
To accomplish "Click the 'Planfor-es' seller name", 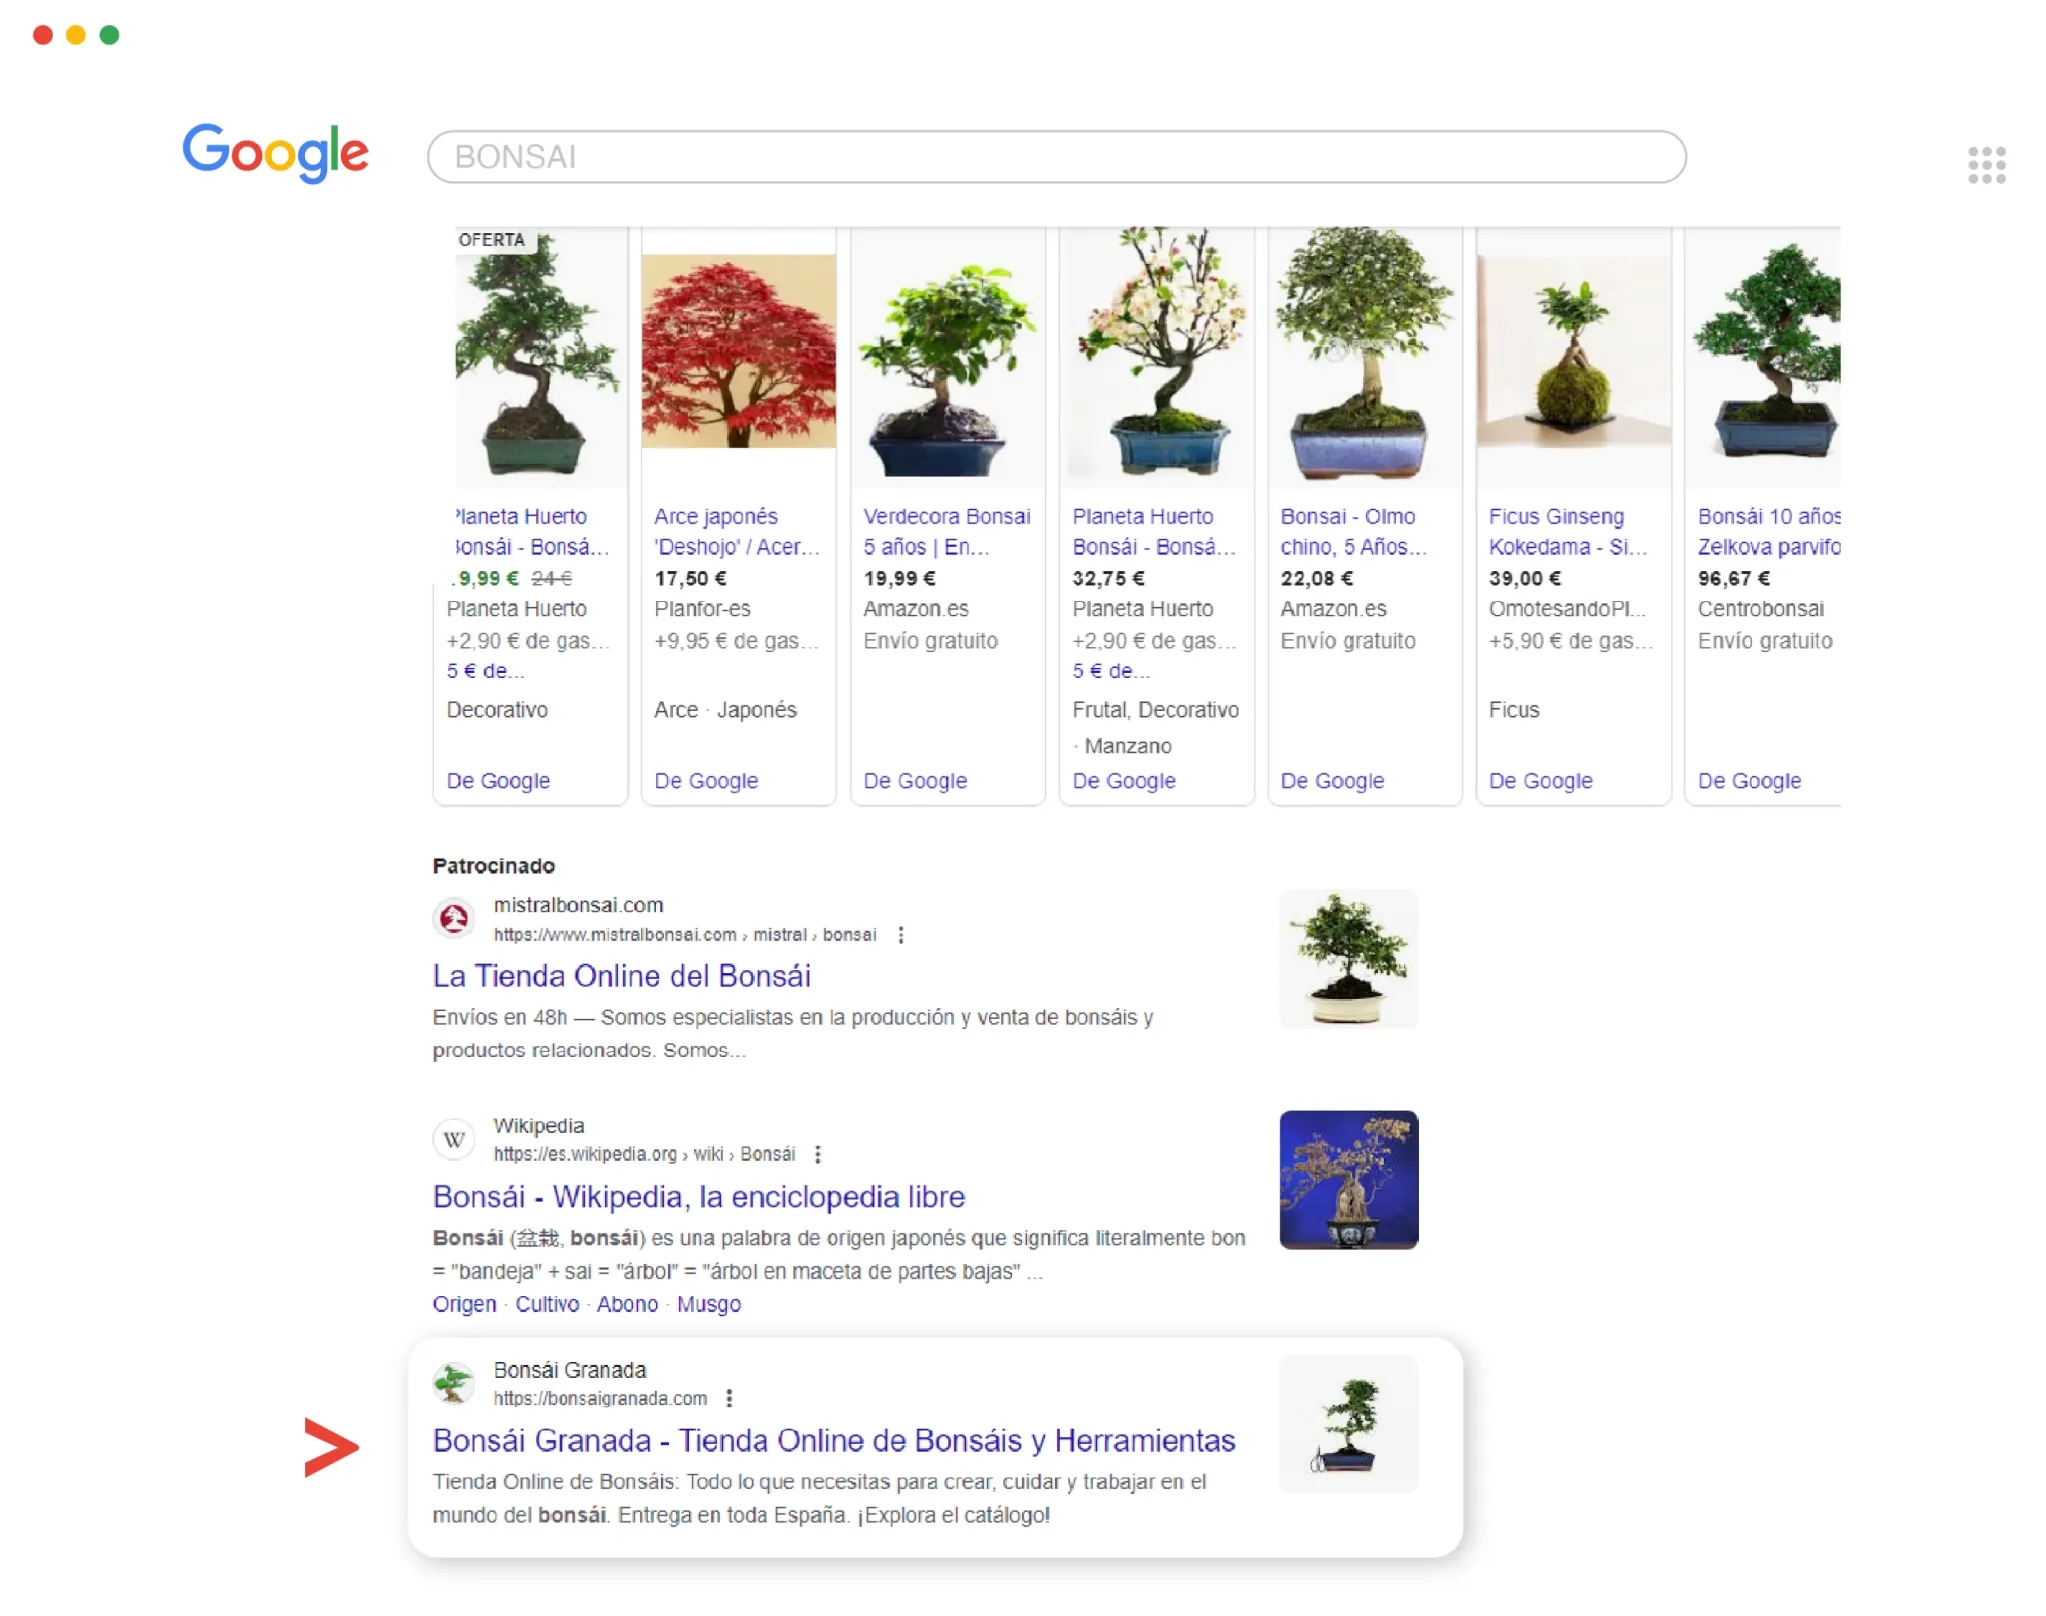I will tap(702, 609).
